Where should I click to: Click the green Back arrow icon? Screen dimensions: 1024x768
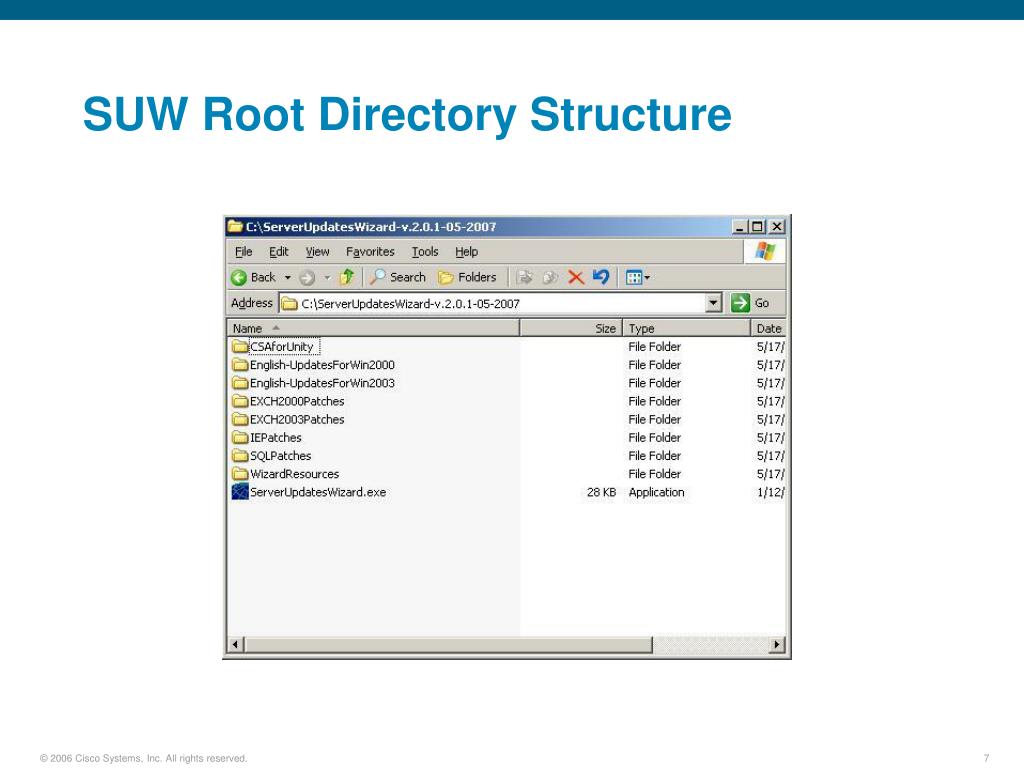239,278
